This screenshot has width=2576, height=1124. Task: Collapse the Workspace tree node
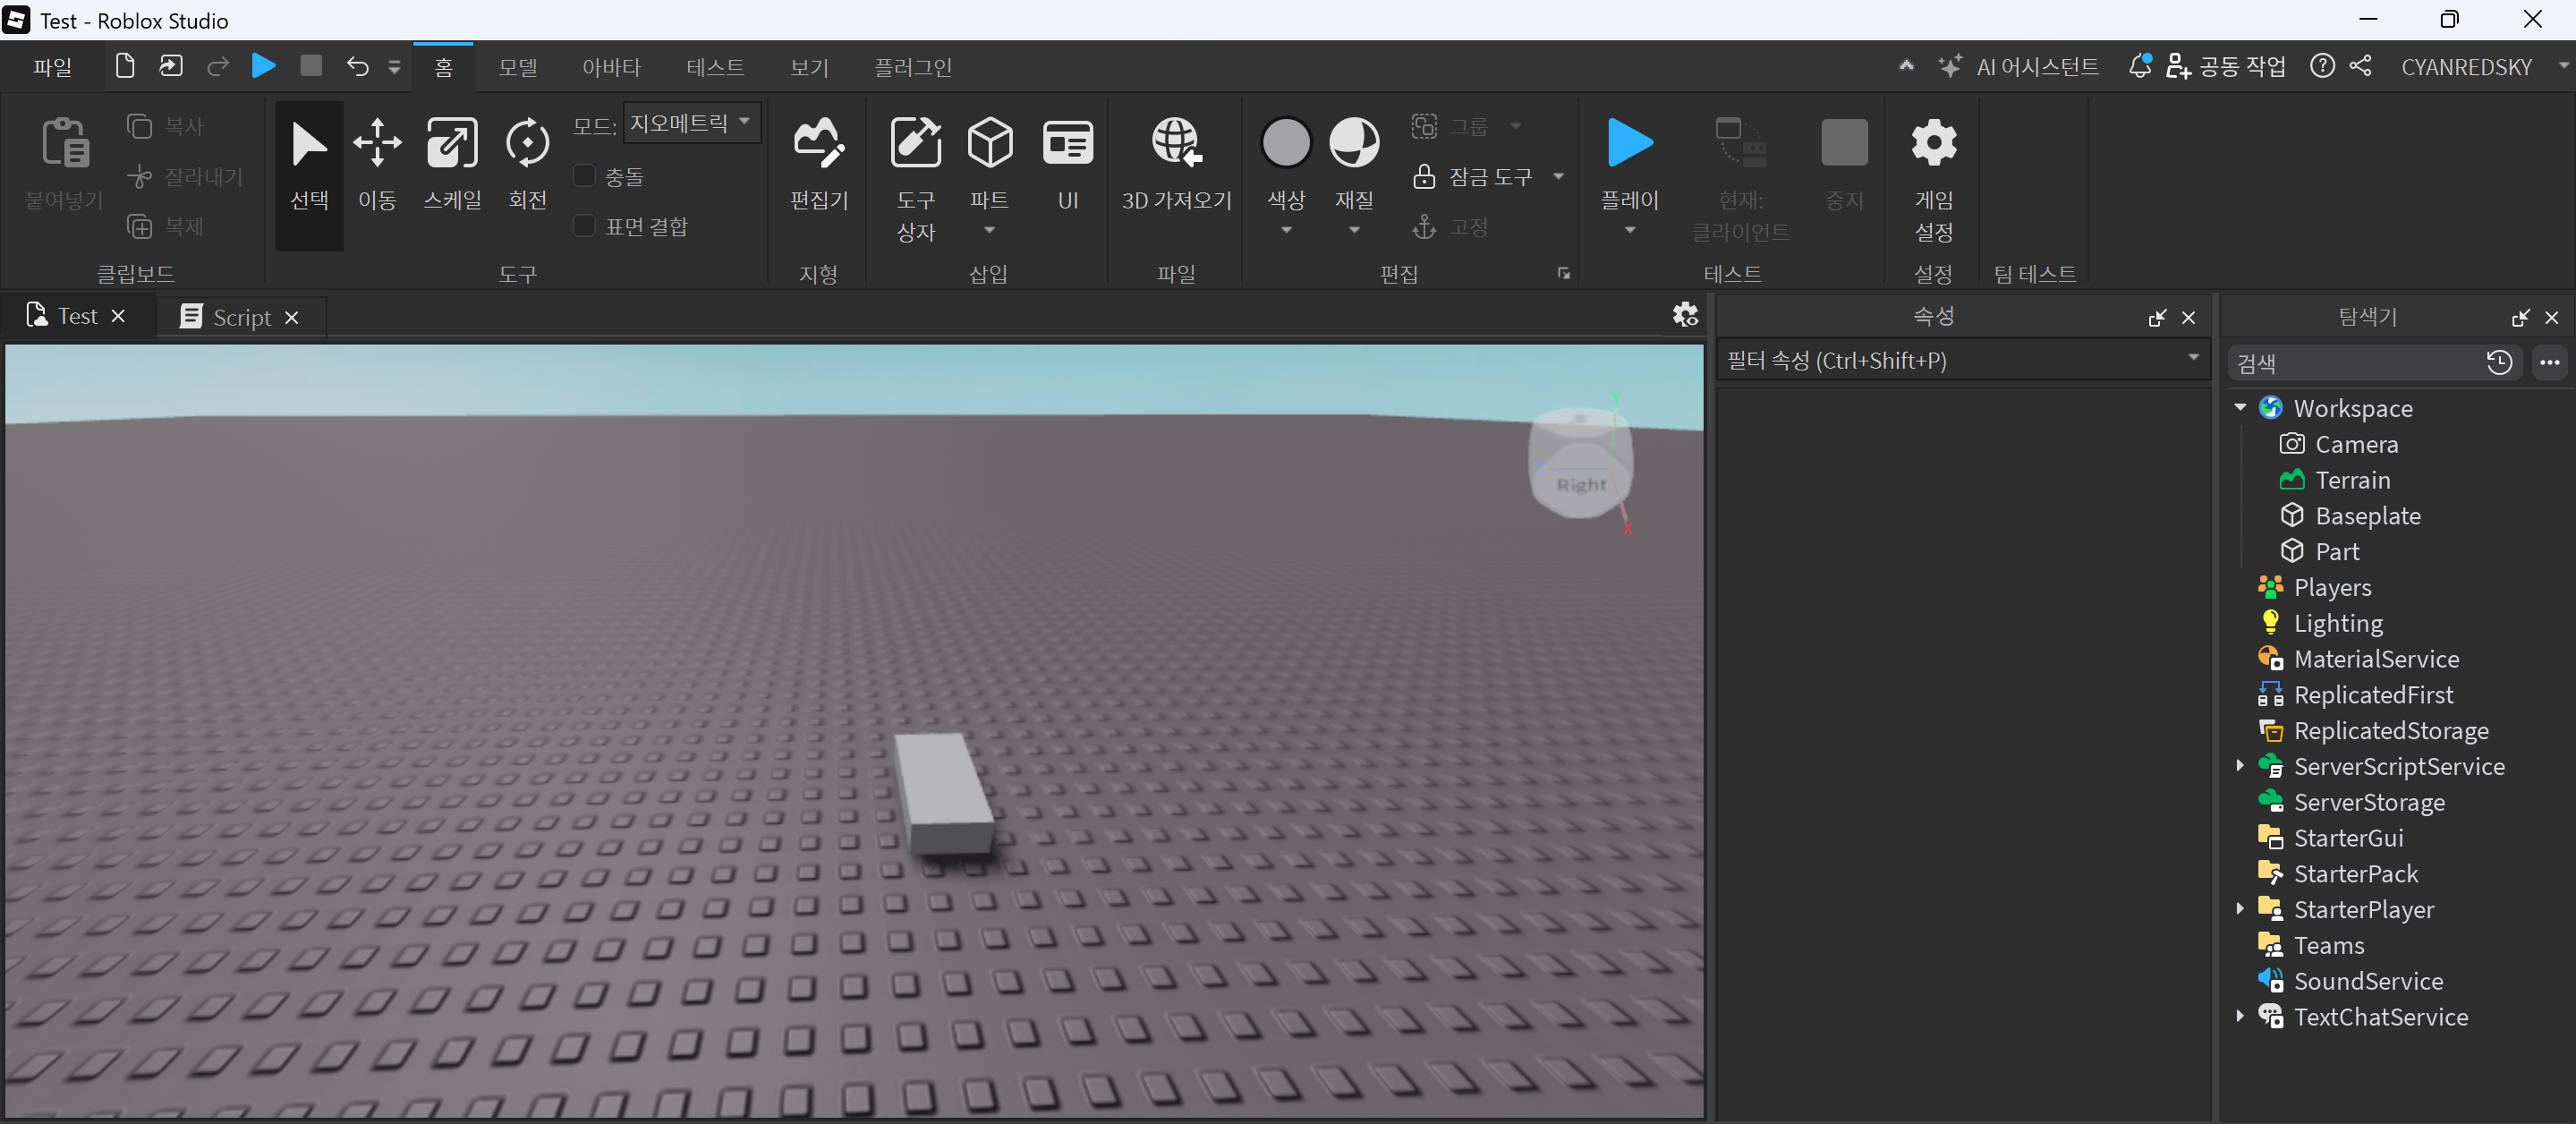tap(2240, 407)
